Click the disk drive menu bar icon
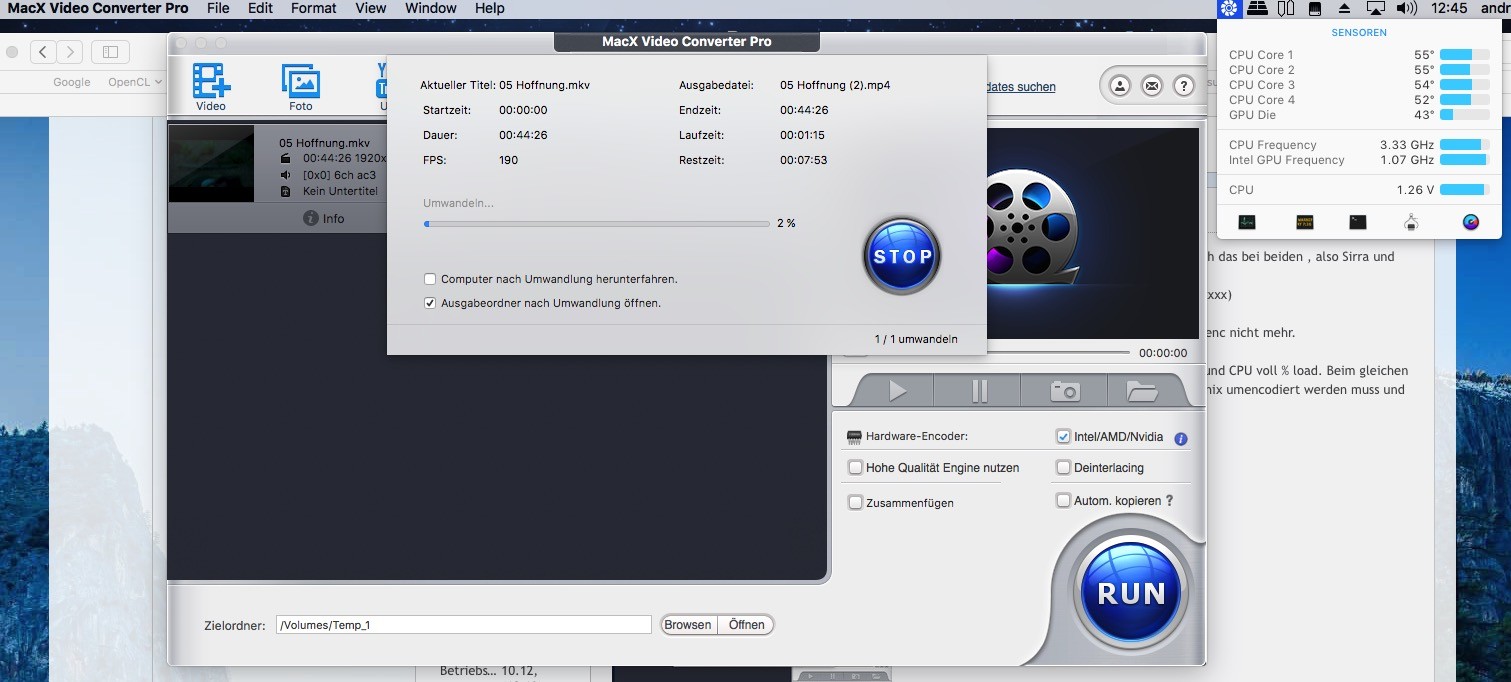Screen dimensions: 1511x682 coord(1316,8)
